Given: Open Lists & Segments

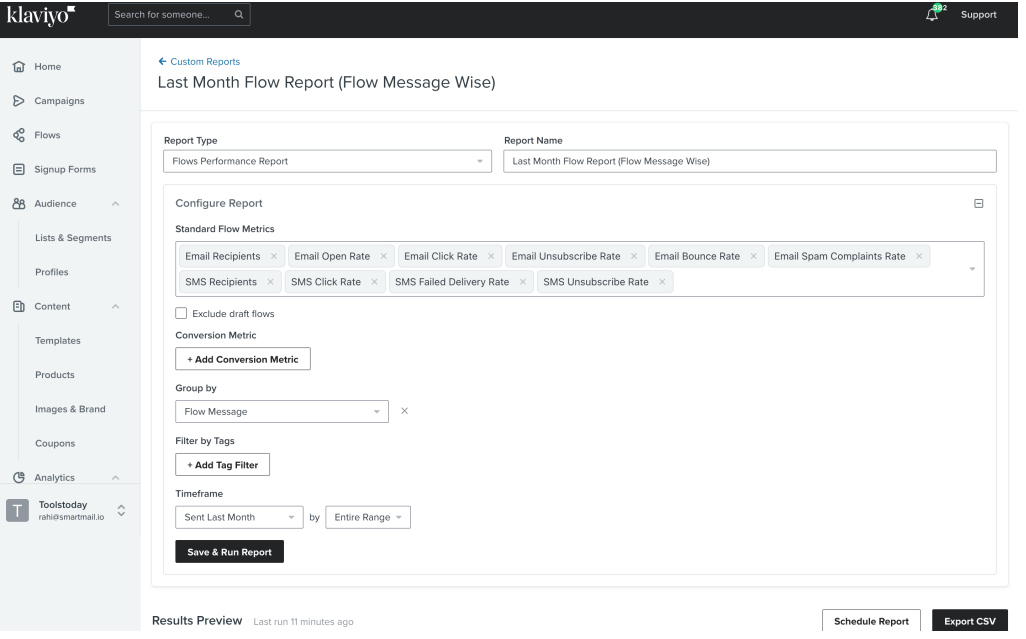Looking at the screenshot, I should coord(73,237).
